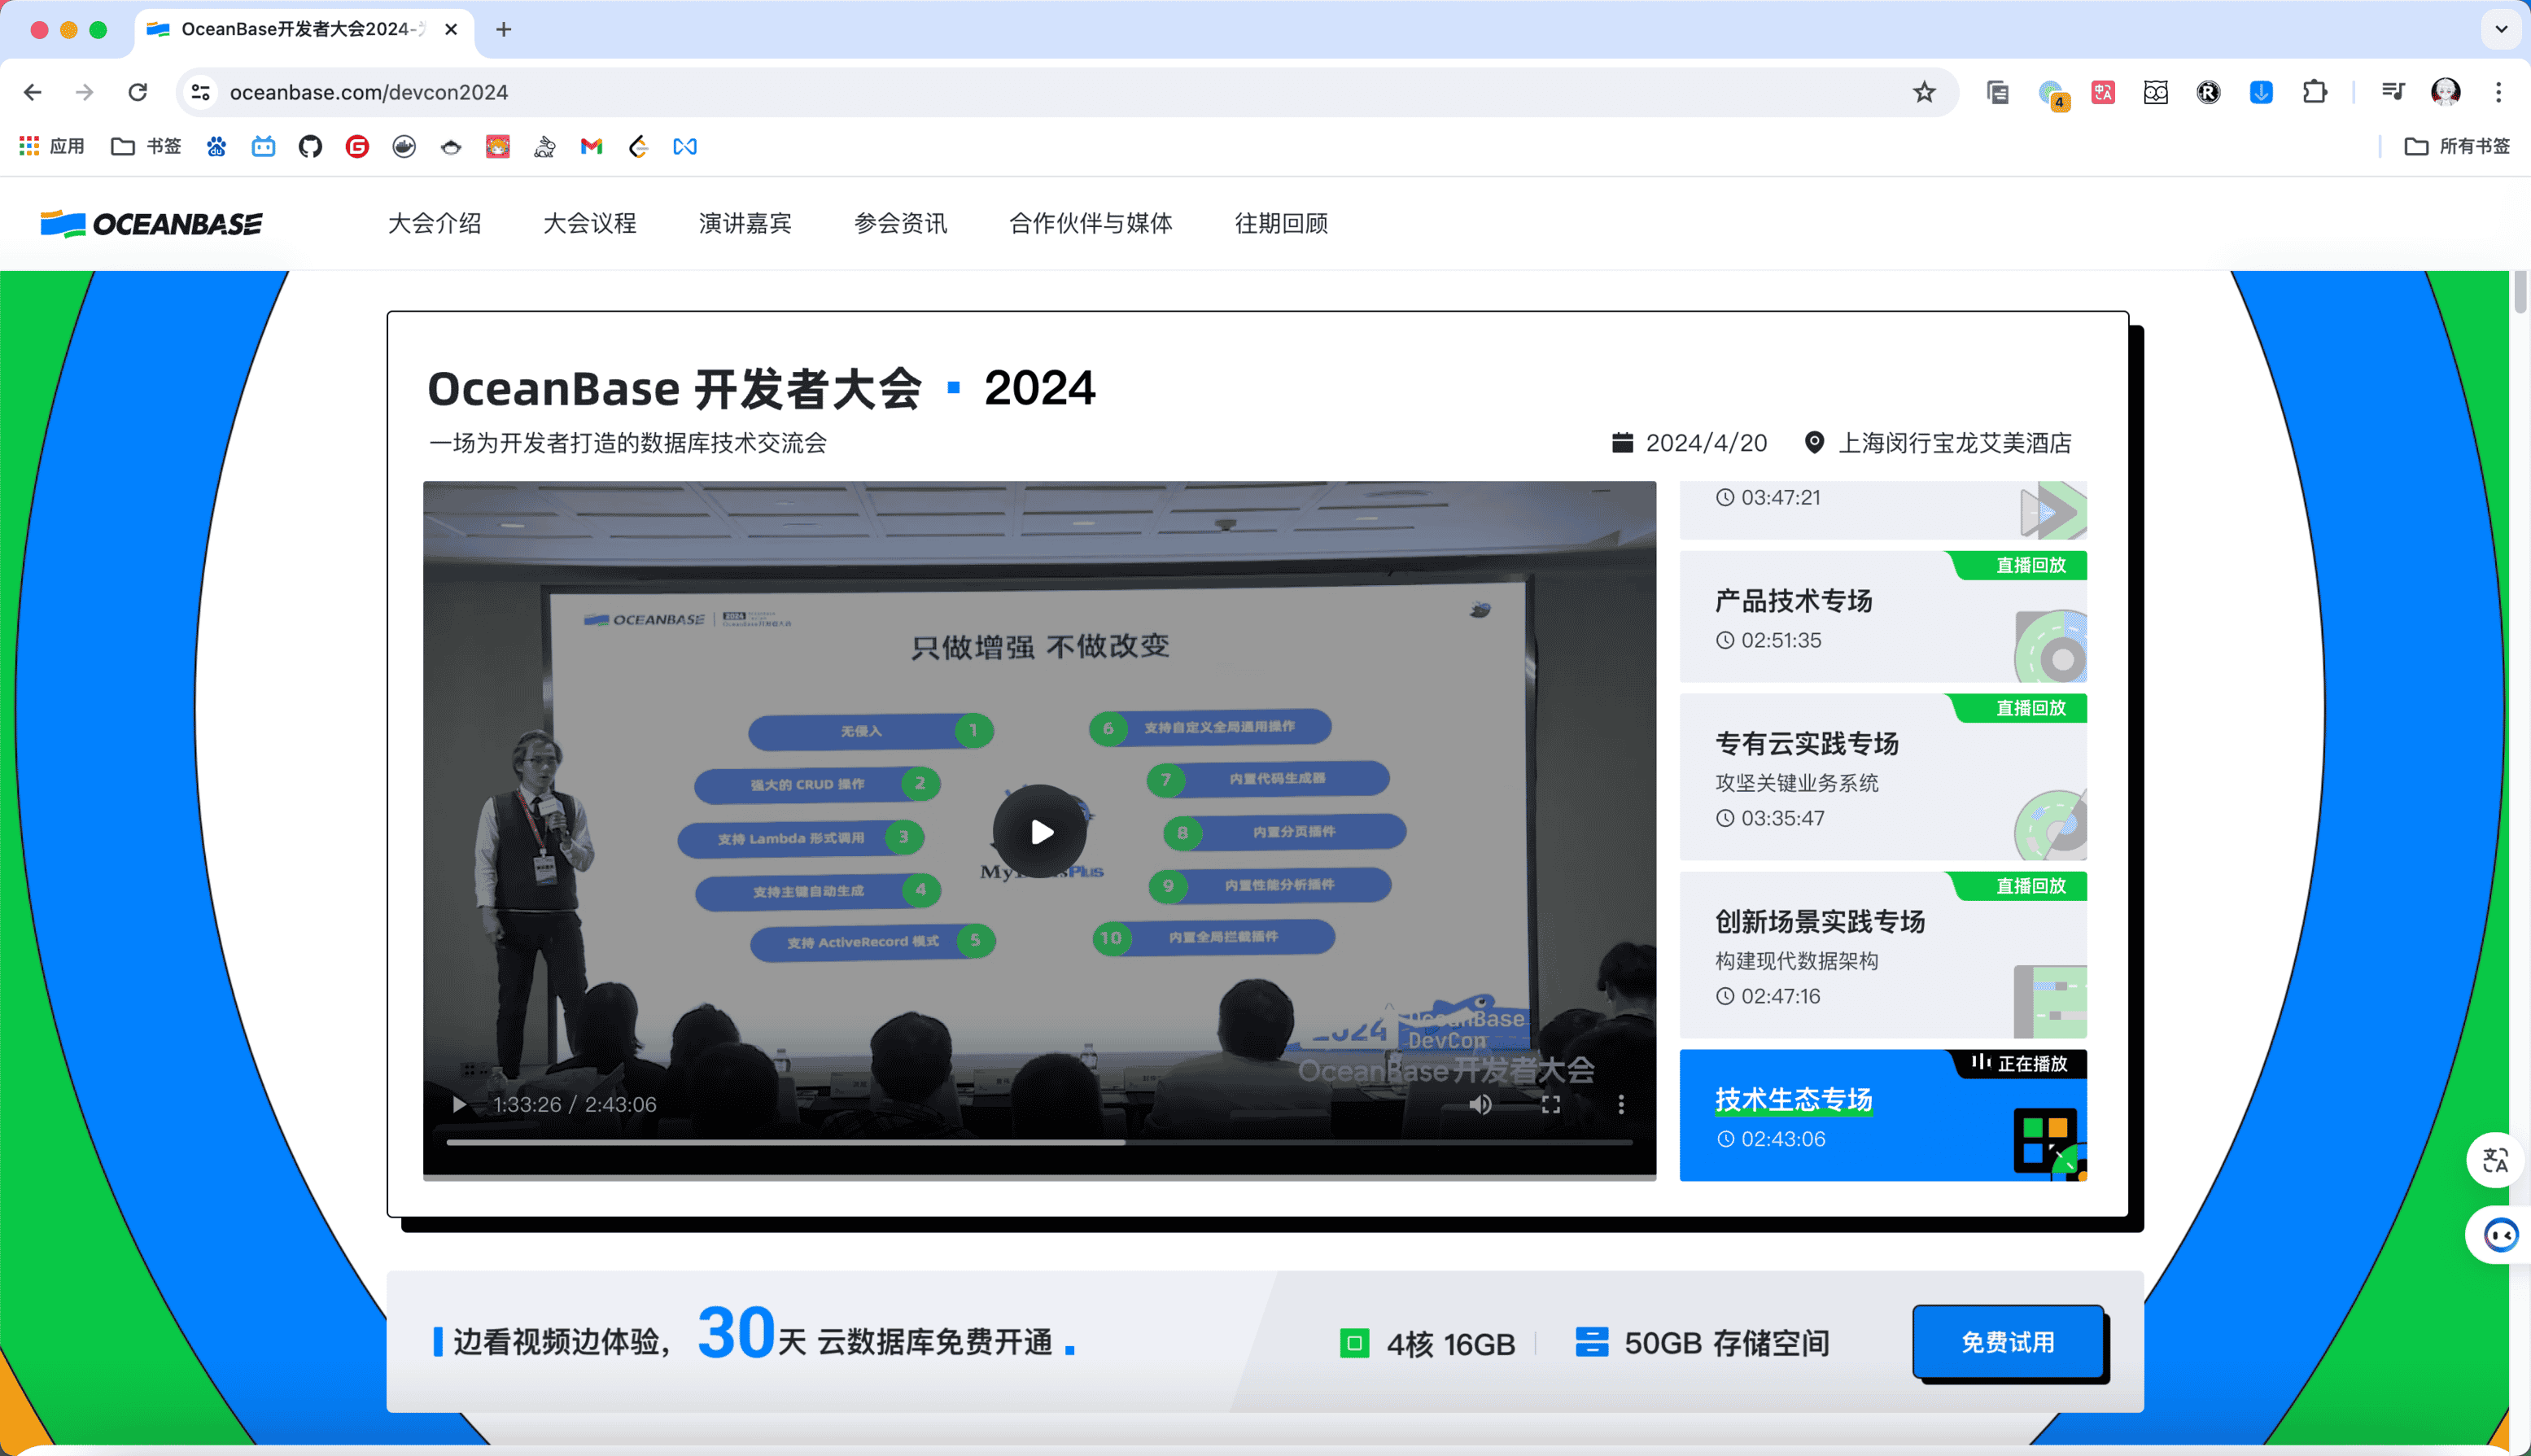Open the 所有书签 folder dropdown
The image size is (2531, 1456).
(x=2457, y=147)
